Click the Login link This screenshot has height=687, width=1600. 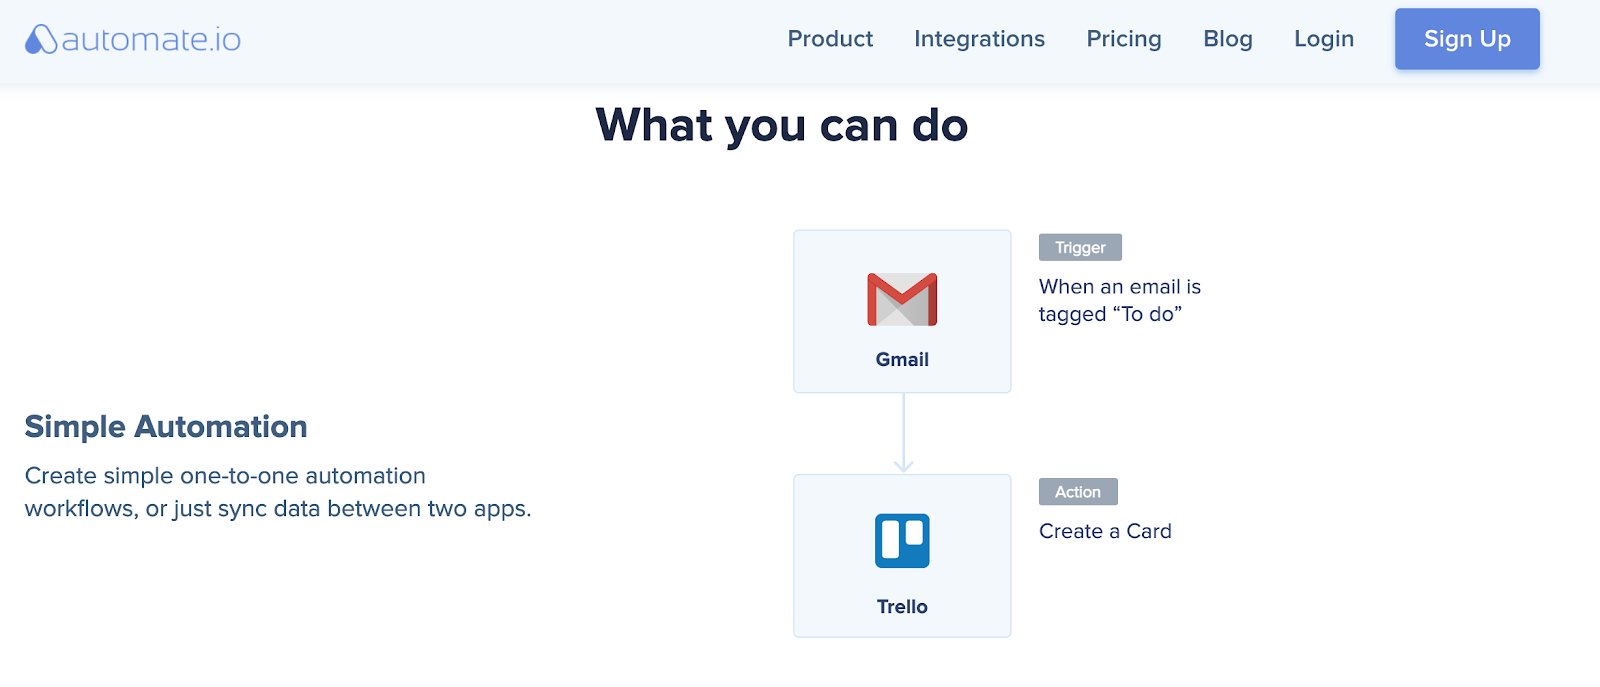click(x=1324, y=39)
